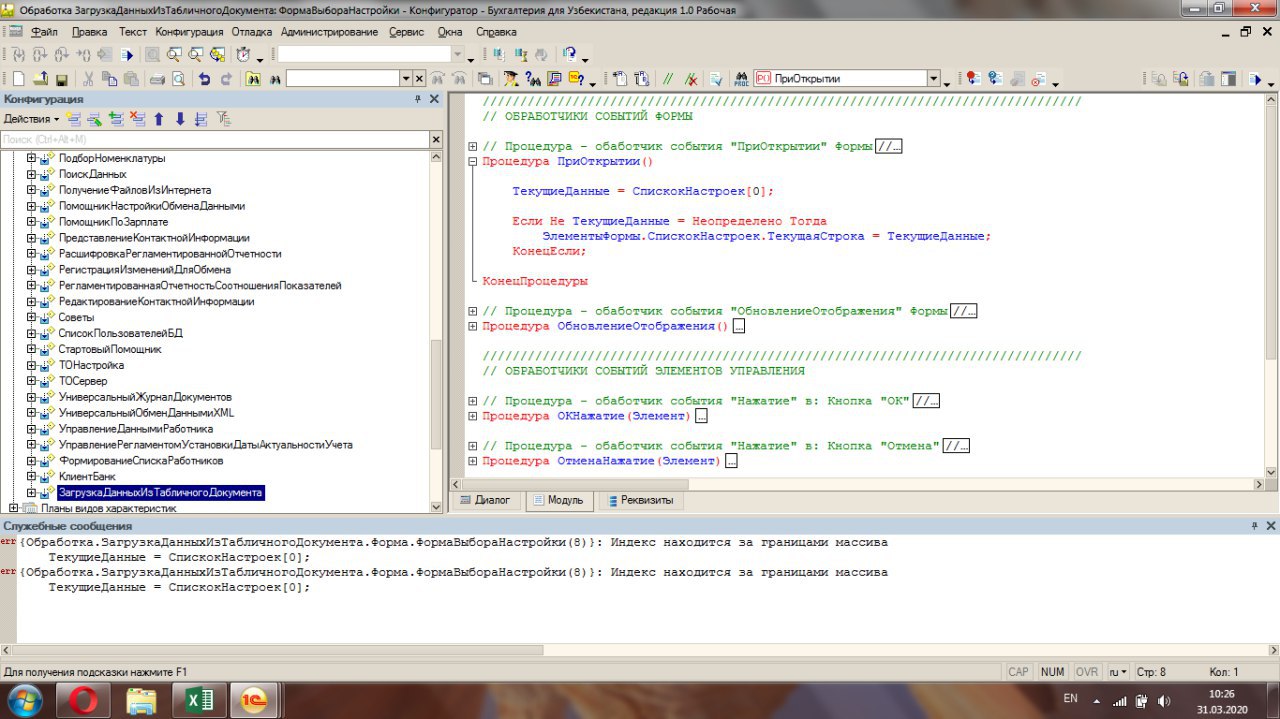The image size is (1280, 719).
Task: Click the stopwatch performance measurement icon
Action: tap(243, 54)
